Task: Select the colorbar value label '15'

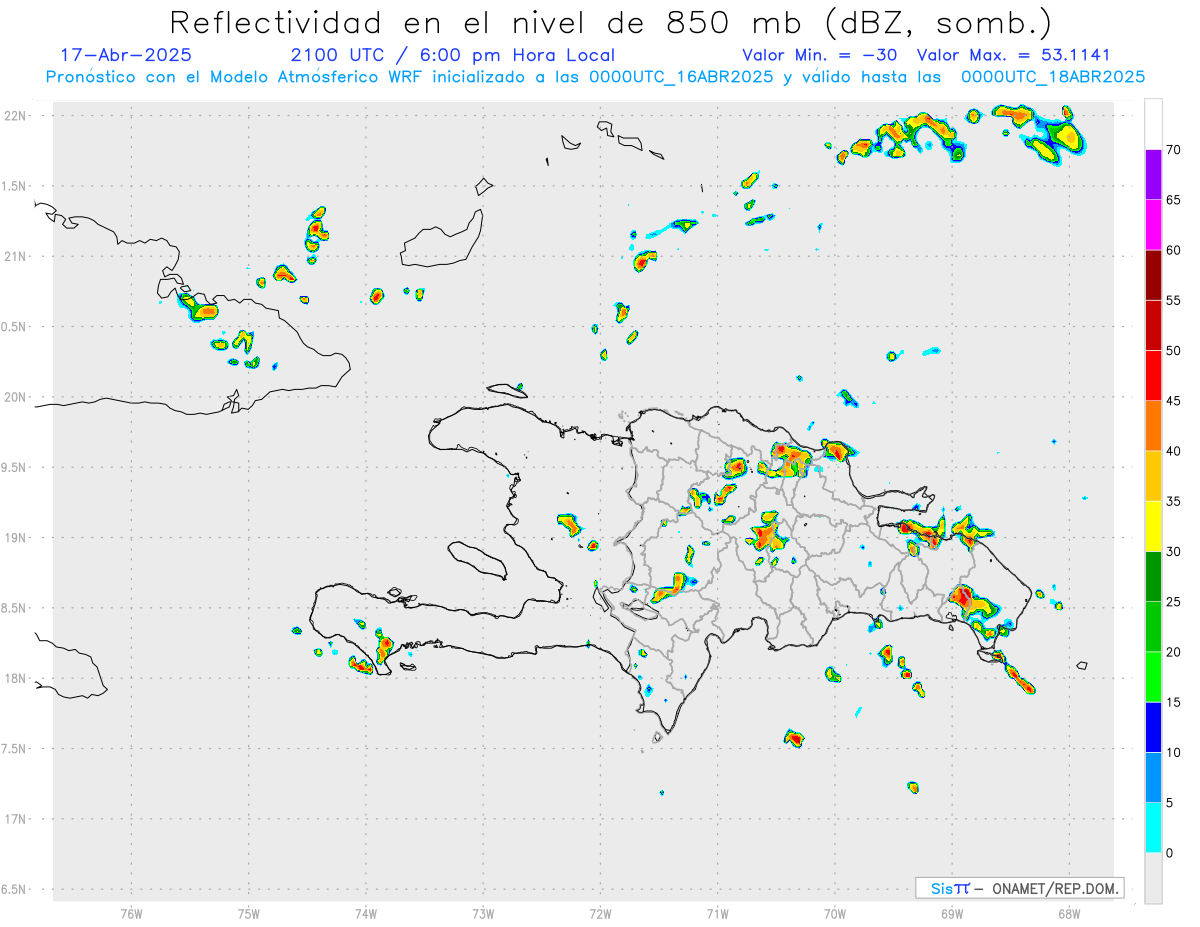Action: click(1173, 702)
